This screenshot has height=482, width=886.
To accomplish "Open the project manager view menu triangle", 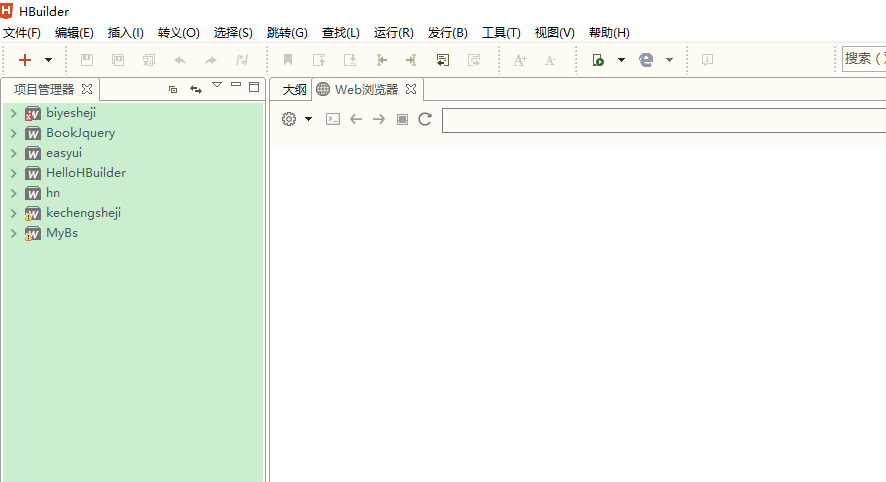I will (x=217, y=86).
